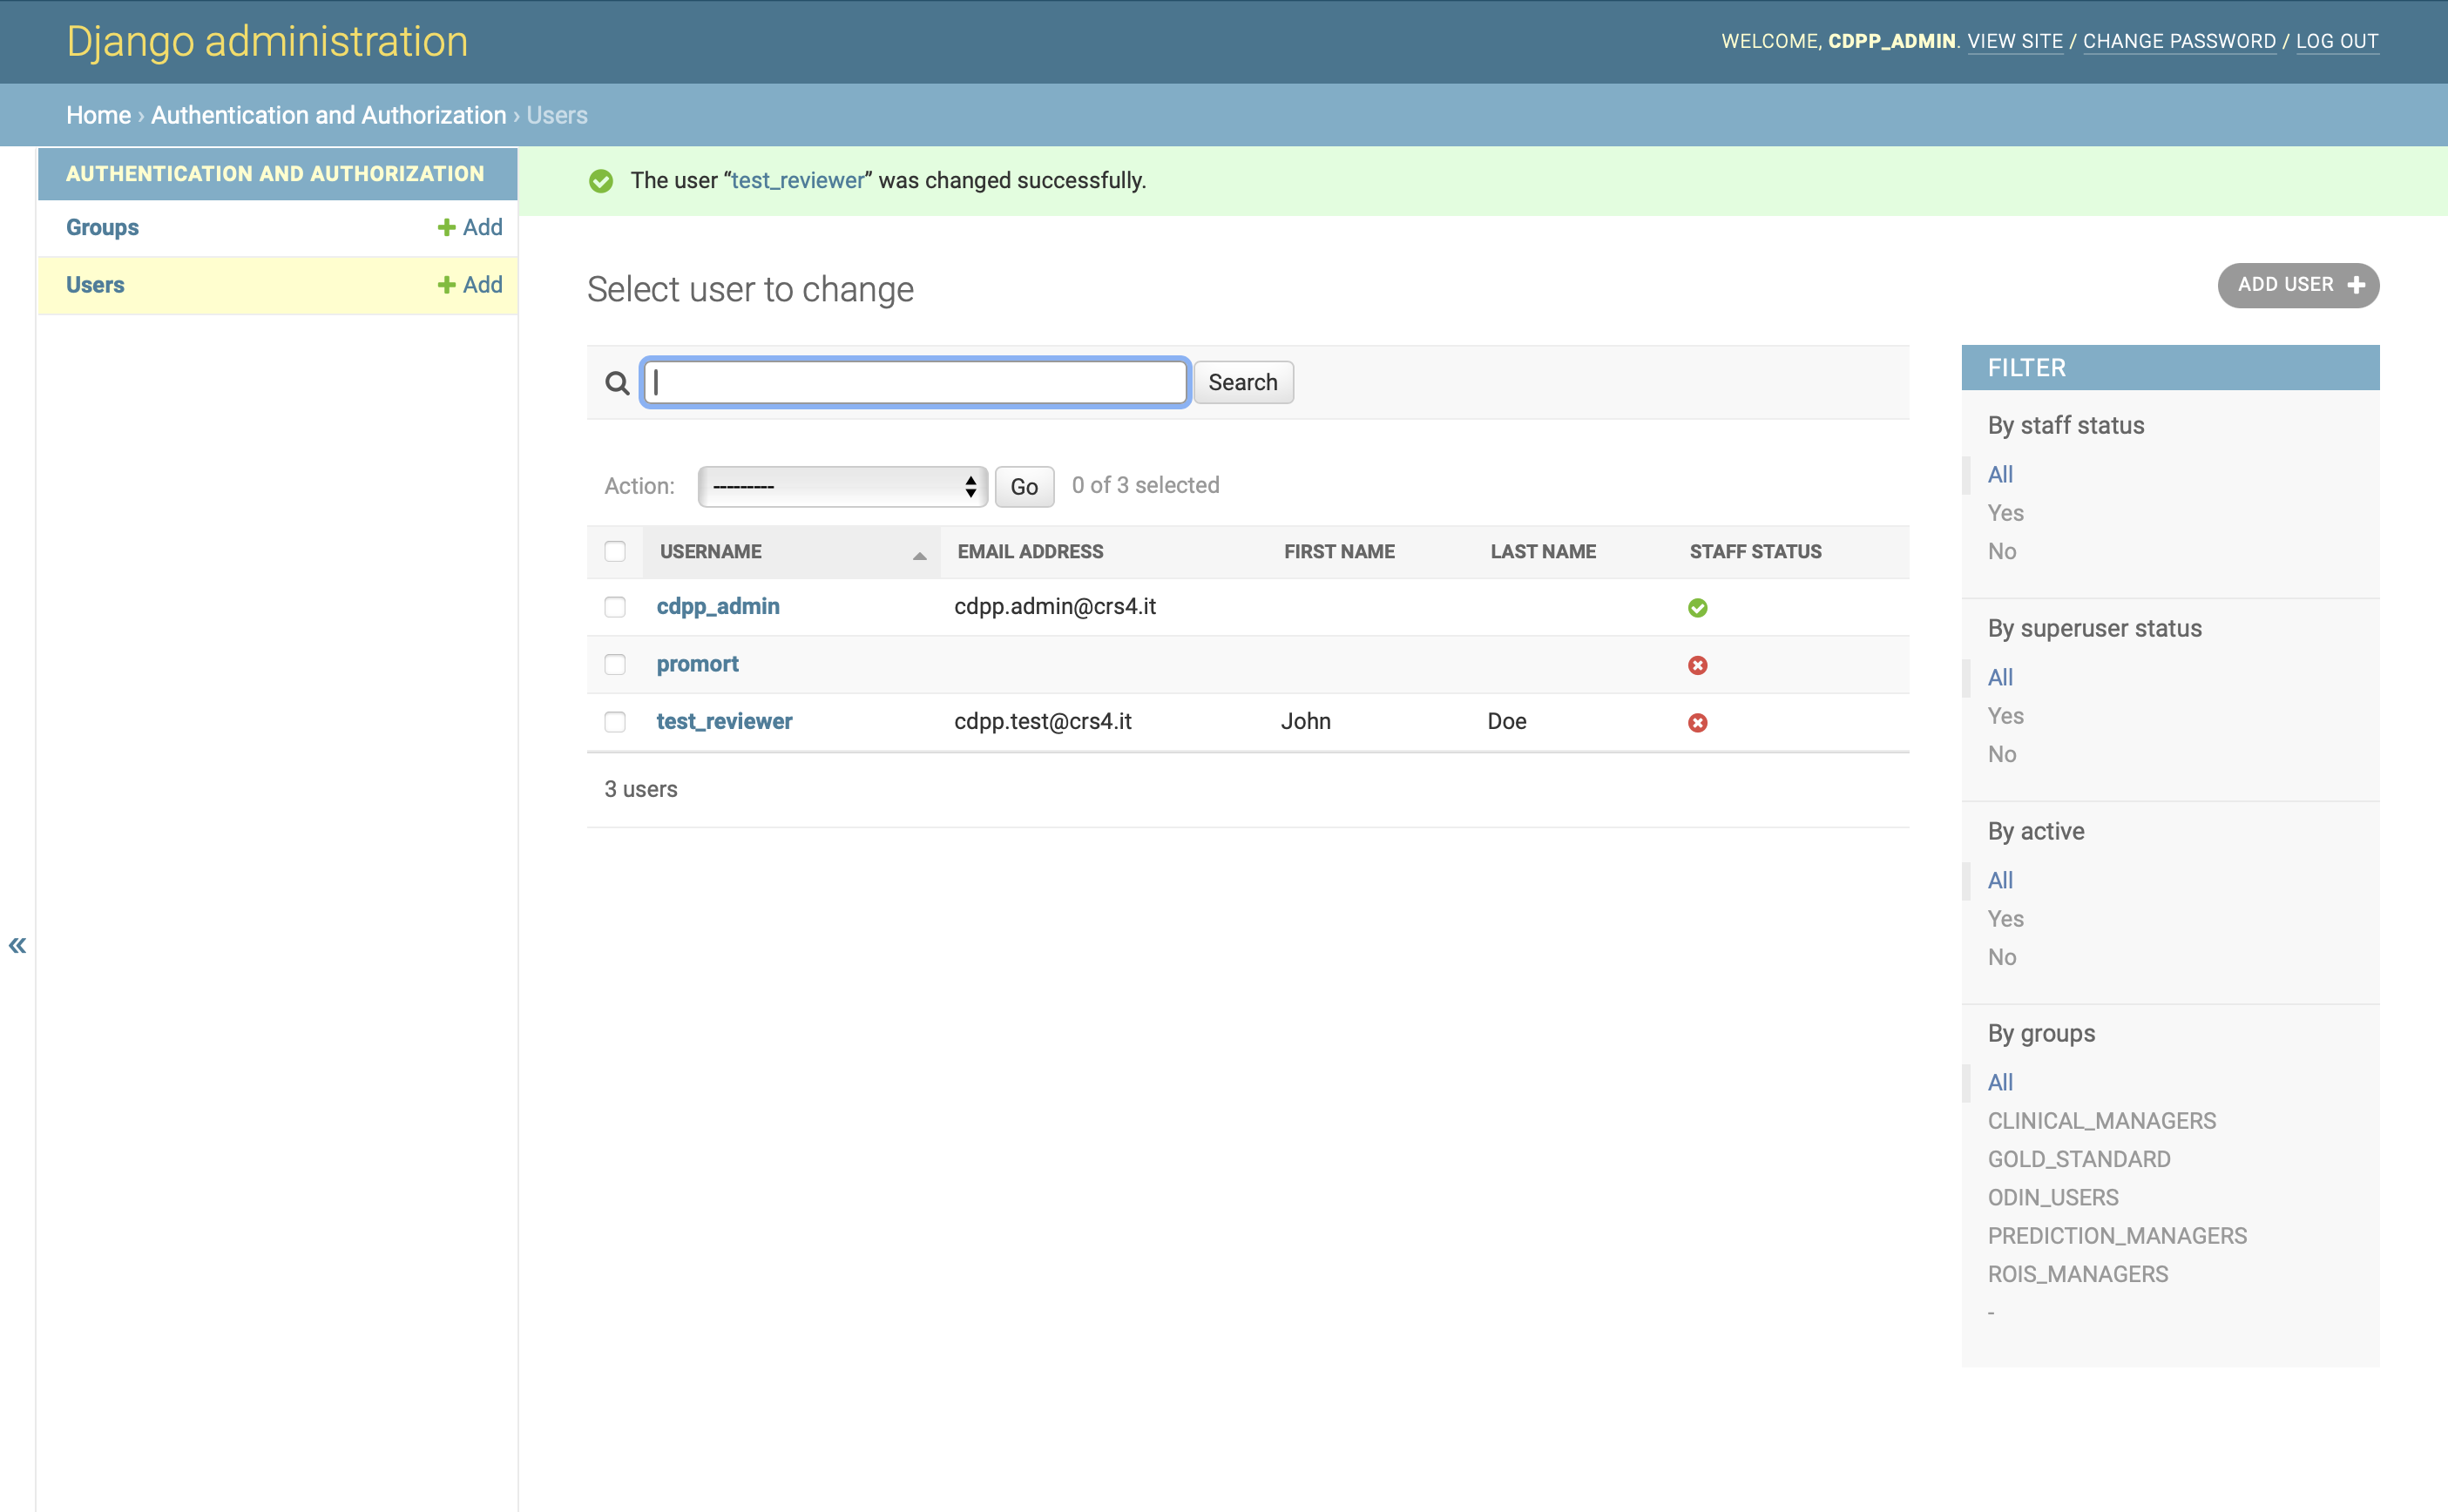Screen dimensions: 2448x1512
Task: Open the cdpp_admin user
Action: (718, 607)
